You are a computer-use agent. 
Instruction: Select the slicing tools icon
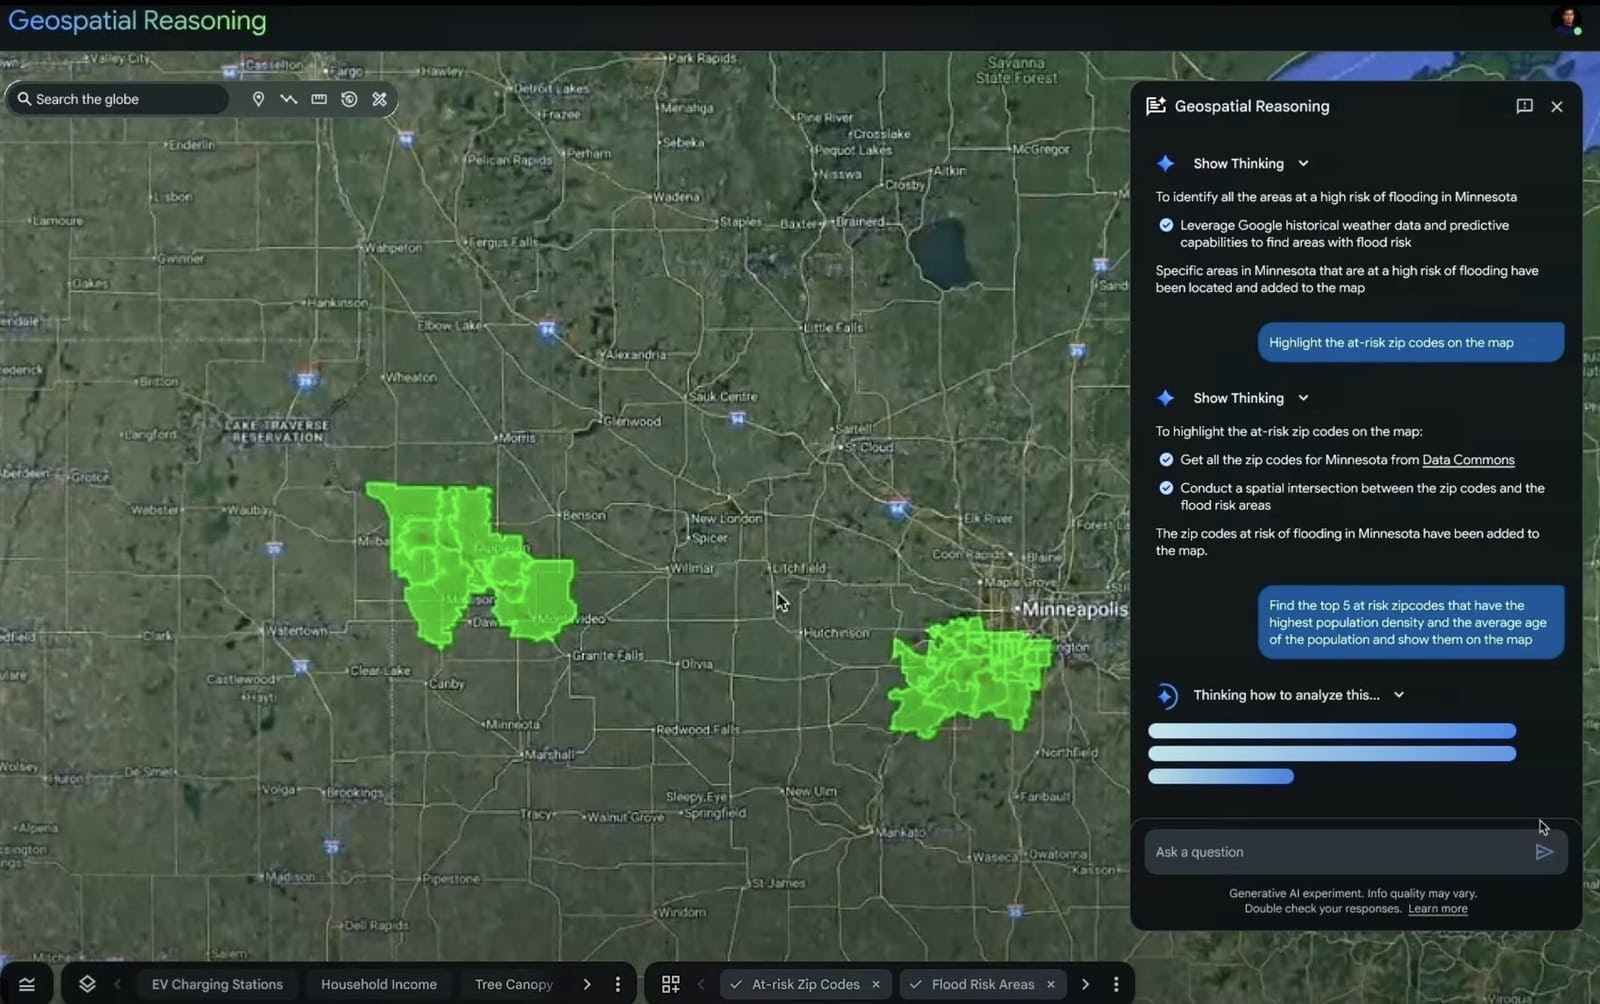click(x=380, y=99)
